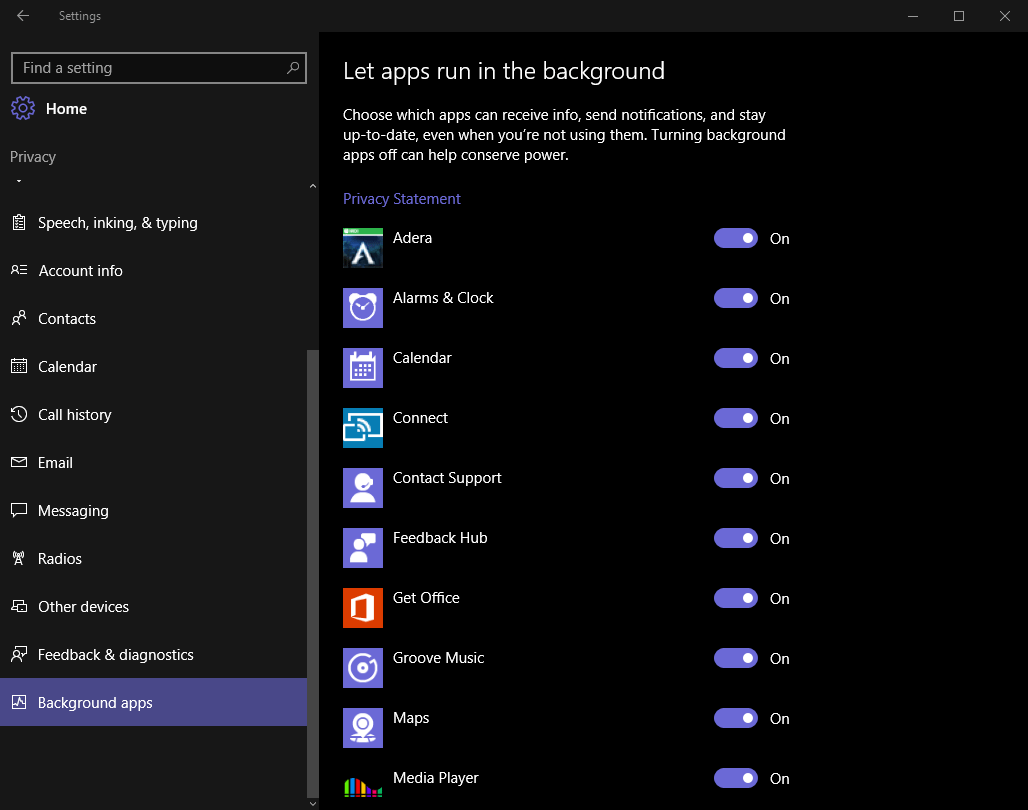
Task: Toggle off background access for Feedback Hub
Action: (736, 538)
